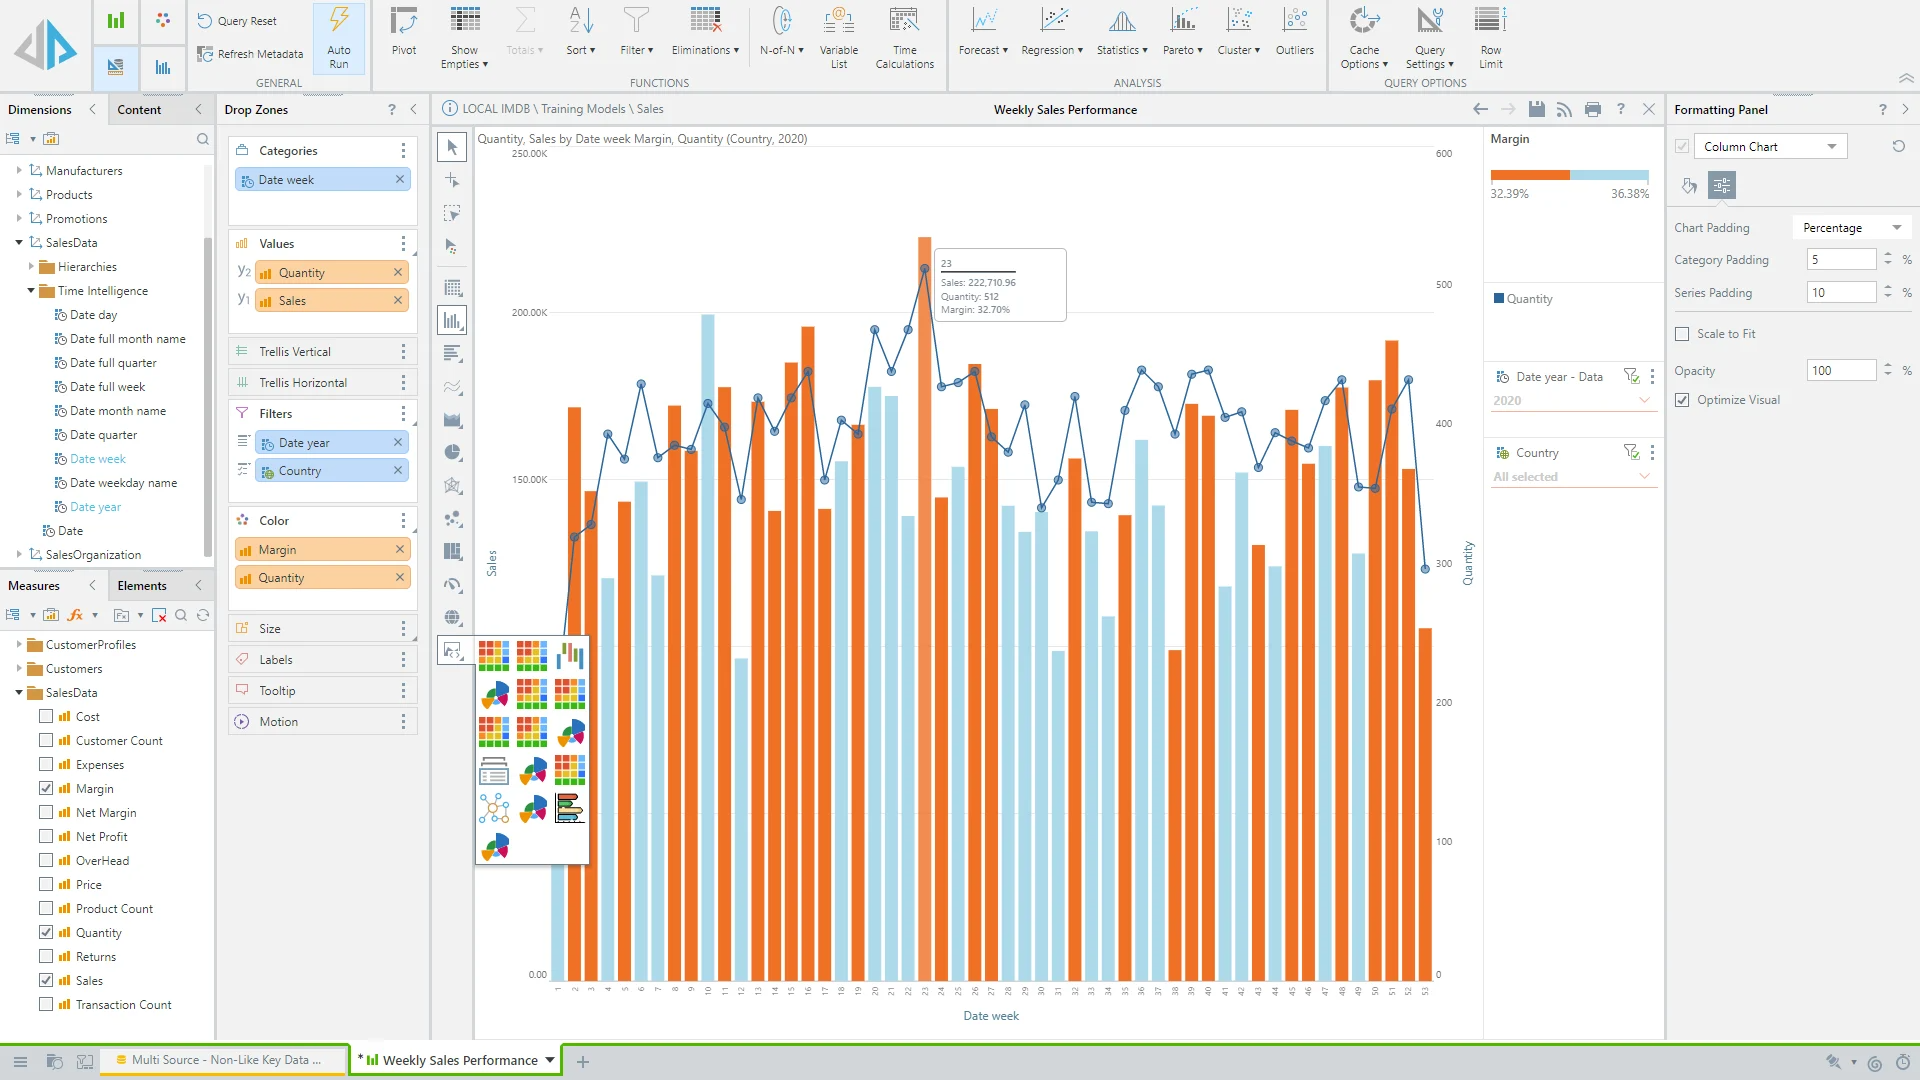Viewport: 1920px width, 1080px height.
Task: Print the current report
Action: click(x=1592, y=110)
